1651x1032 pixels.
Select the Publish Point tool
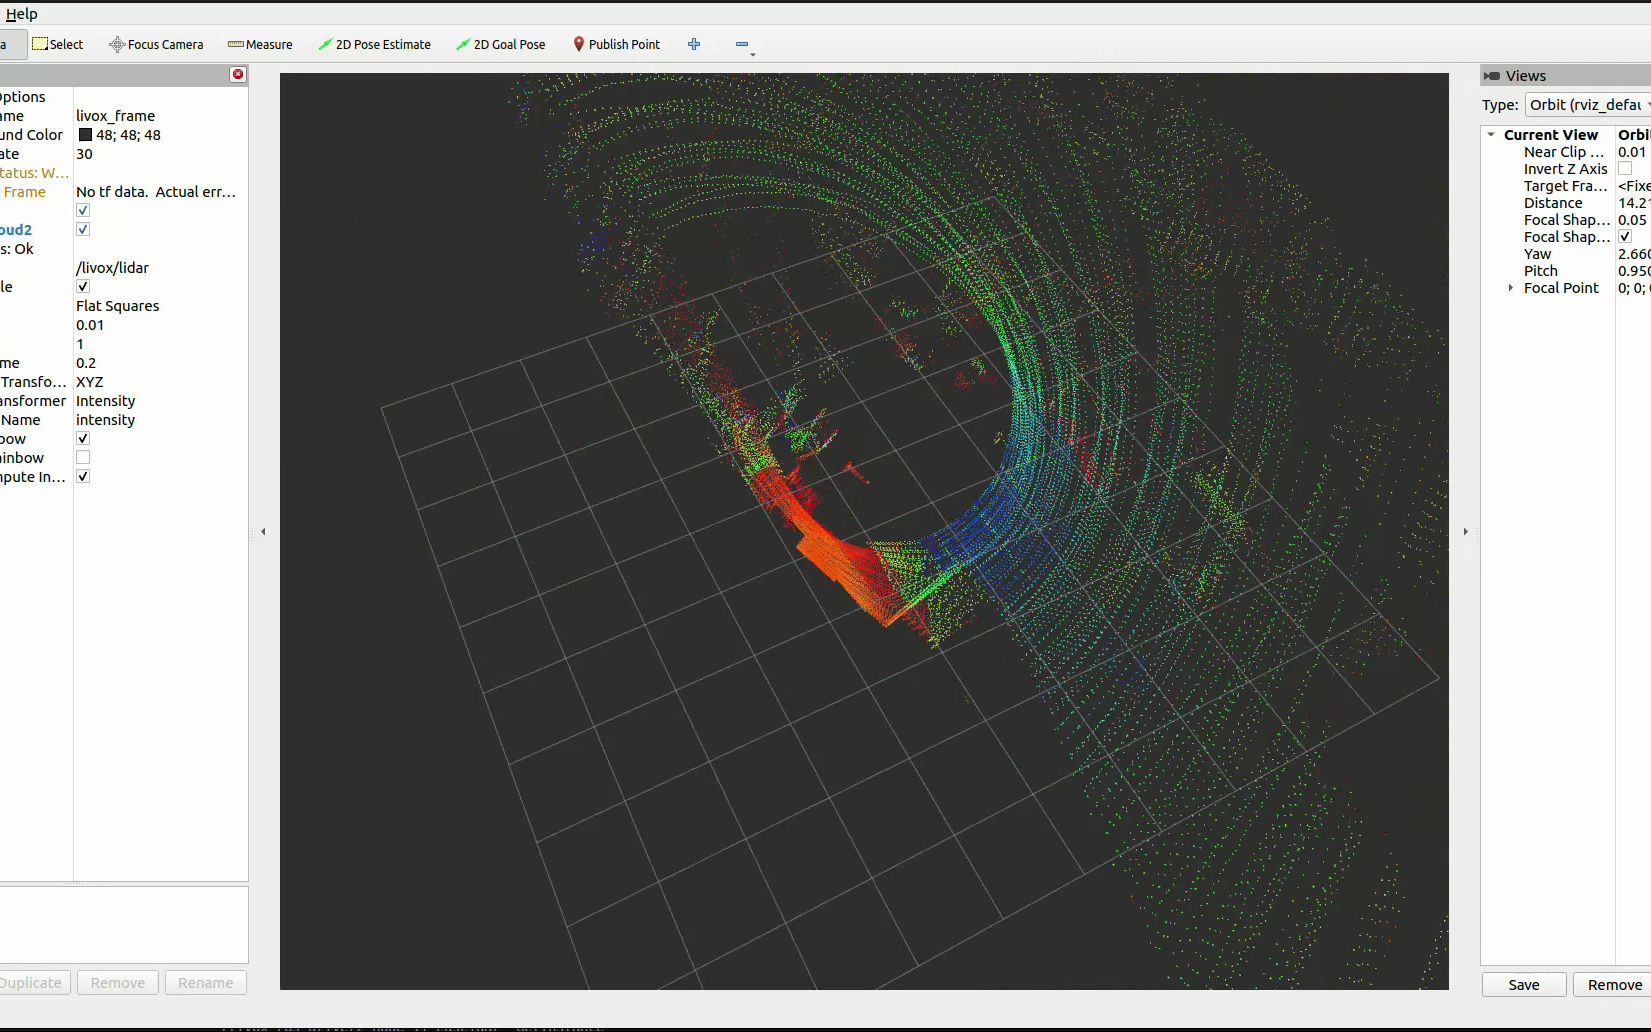tap(616, 44)
